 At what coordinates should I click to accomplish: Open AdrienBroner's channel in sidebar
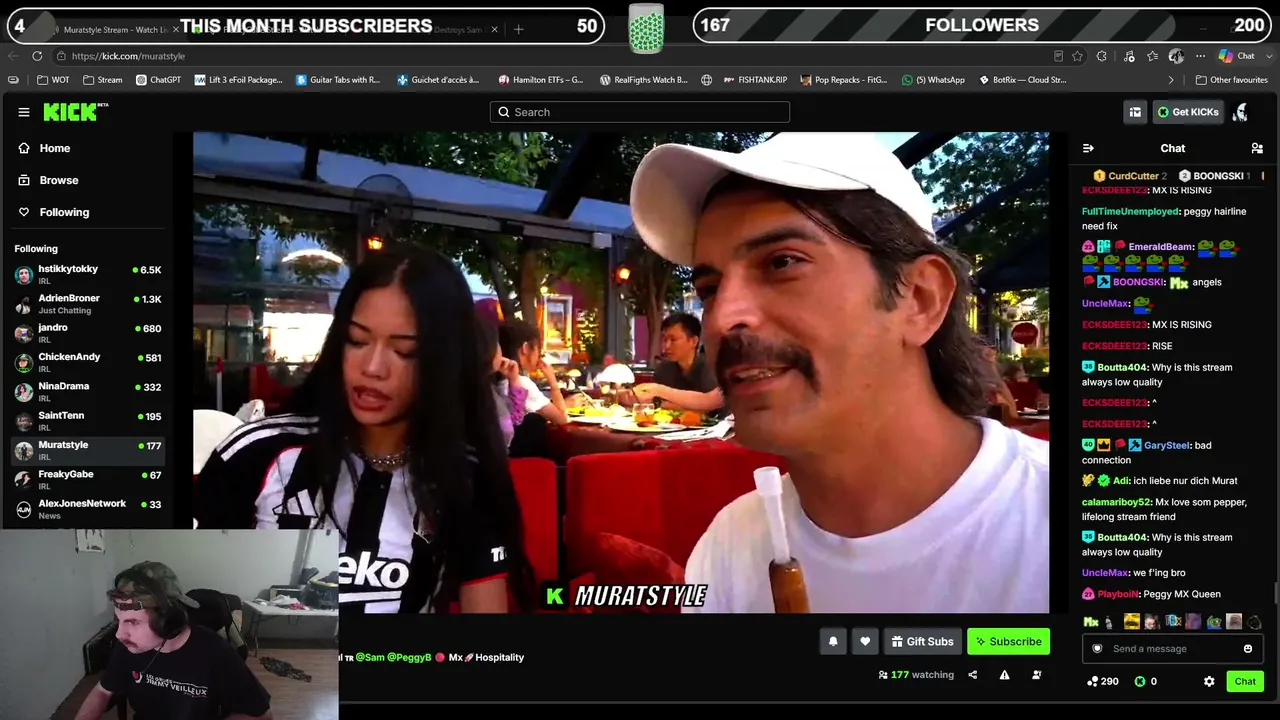89,304
